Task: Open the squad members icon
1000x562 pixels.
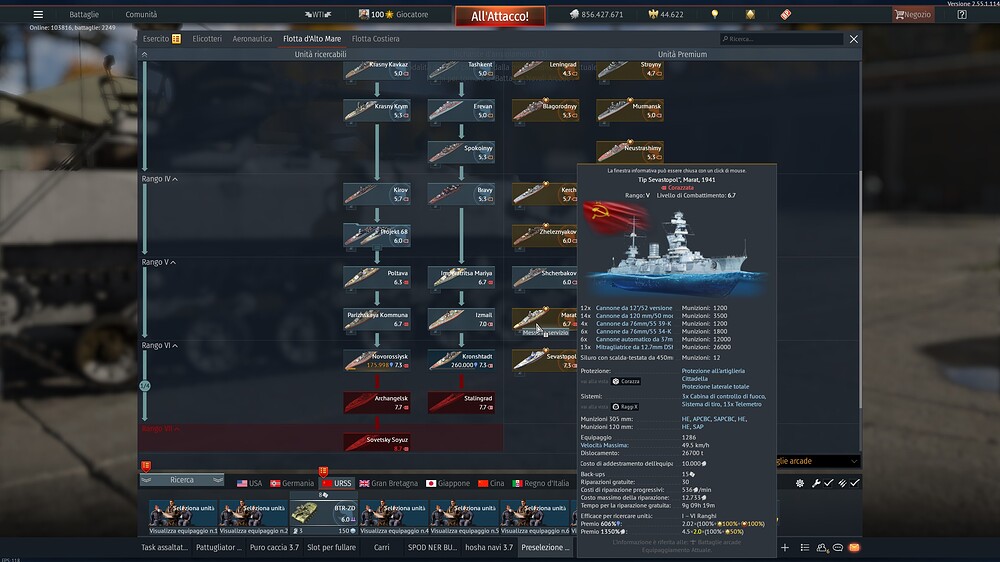Action: (x=821, y=547)
